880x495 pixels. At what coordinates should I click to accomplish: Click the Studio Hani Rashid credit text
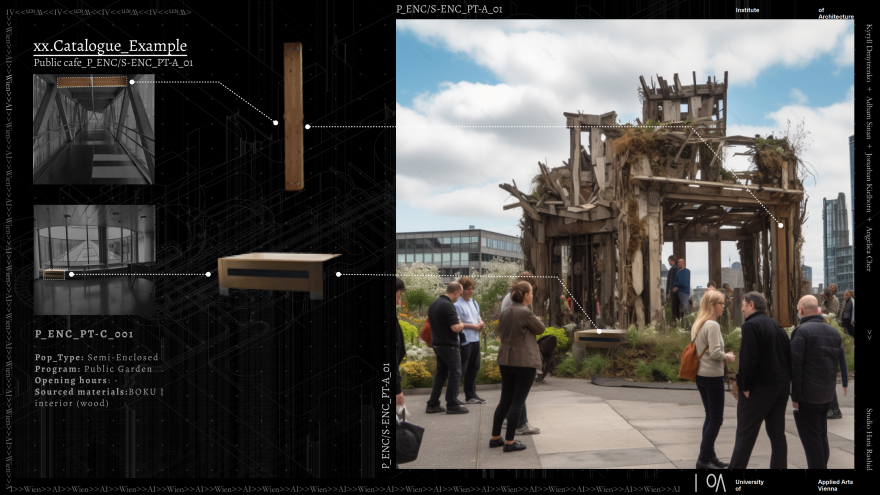coord(868,438)
